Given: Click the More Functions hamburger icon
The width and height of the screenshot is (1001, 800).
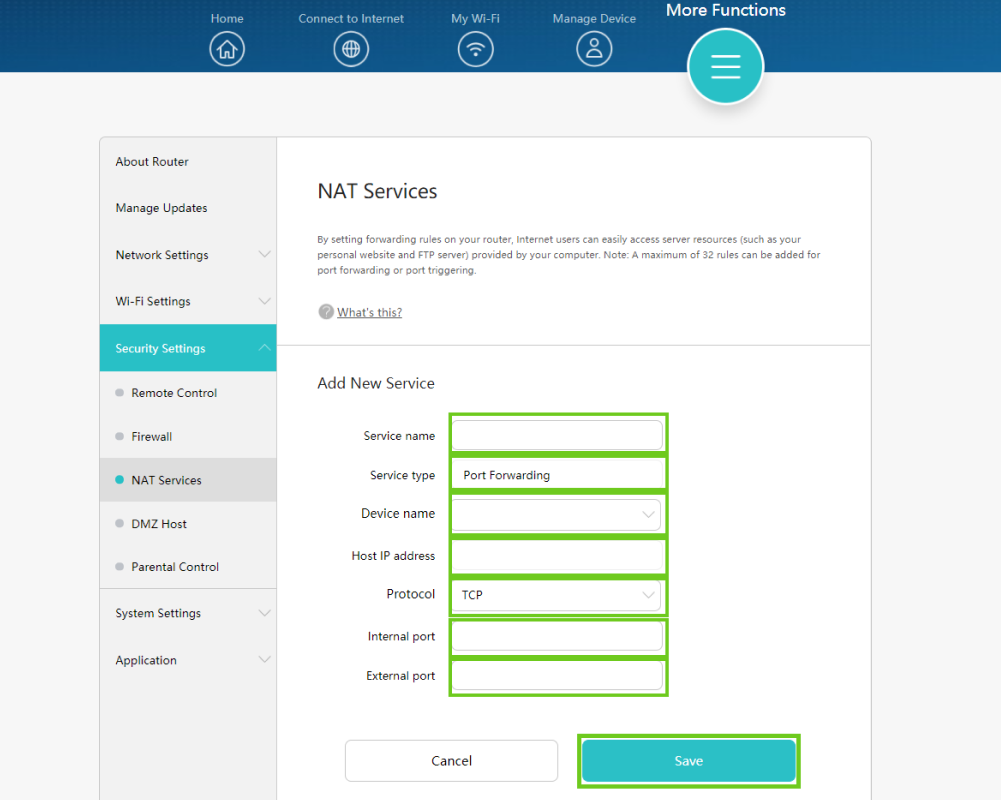Looking at the screenshot, I should pyautogui.click(x=725, y=67).
